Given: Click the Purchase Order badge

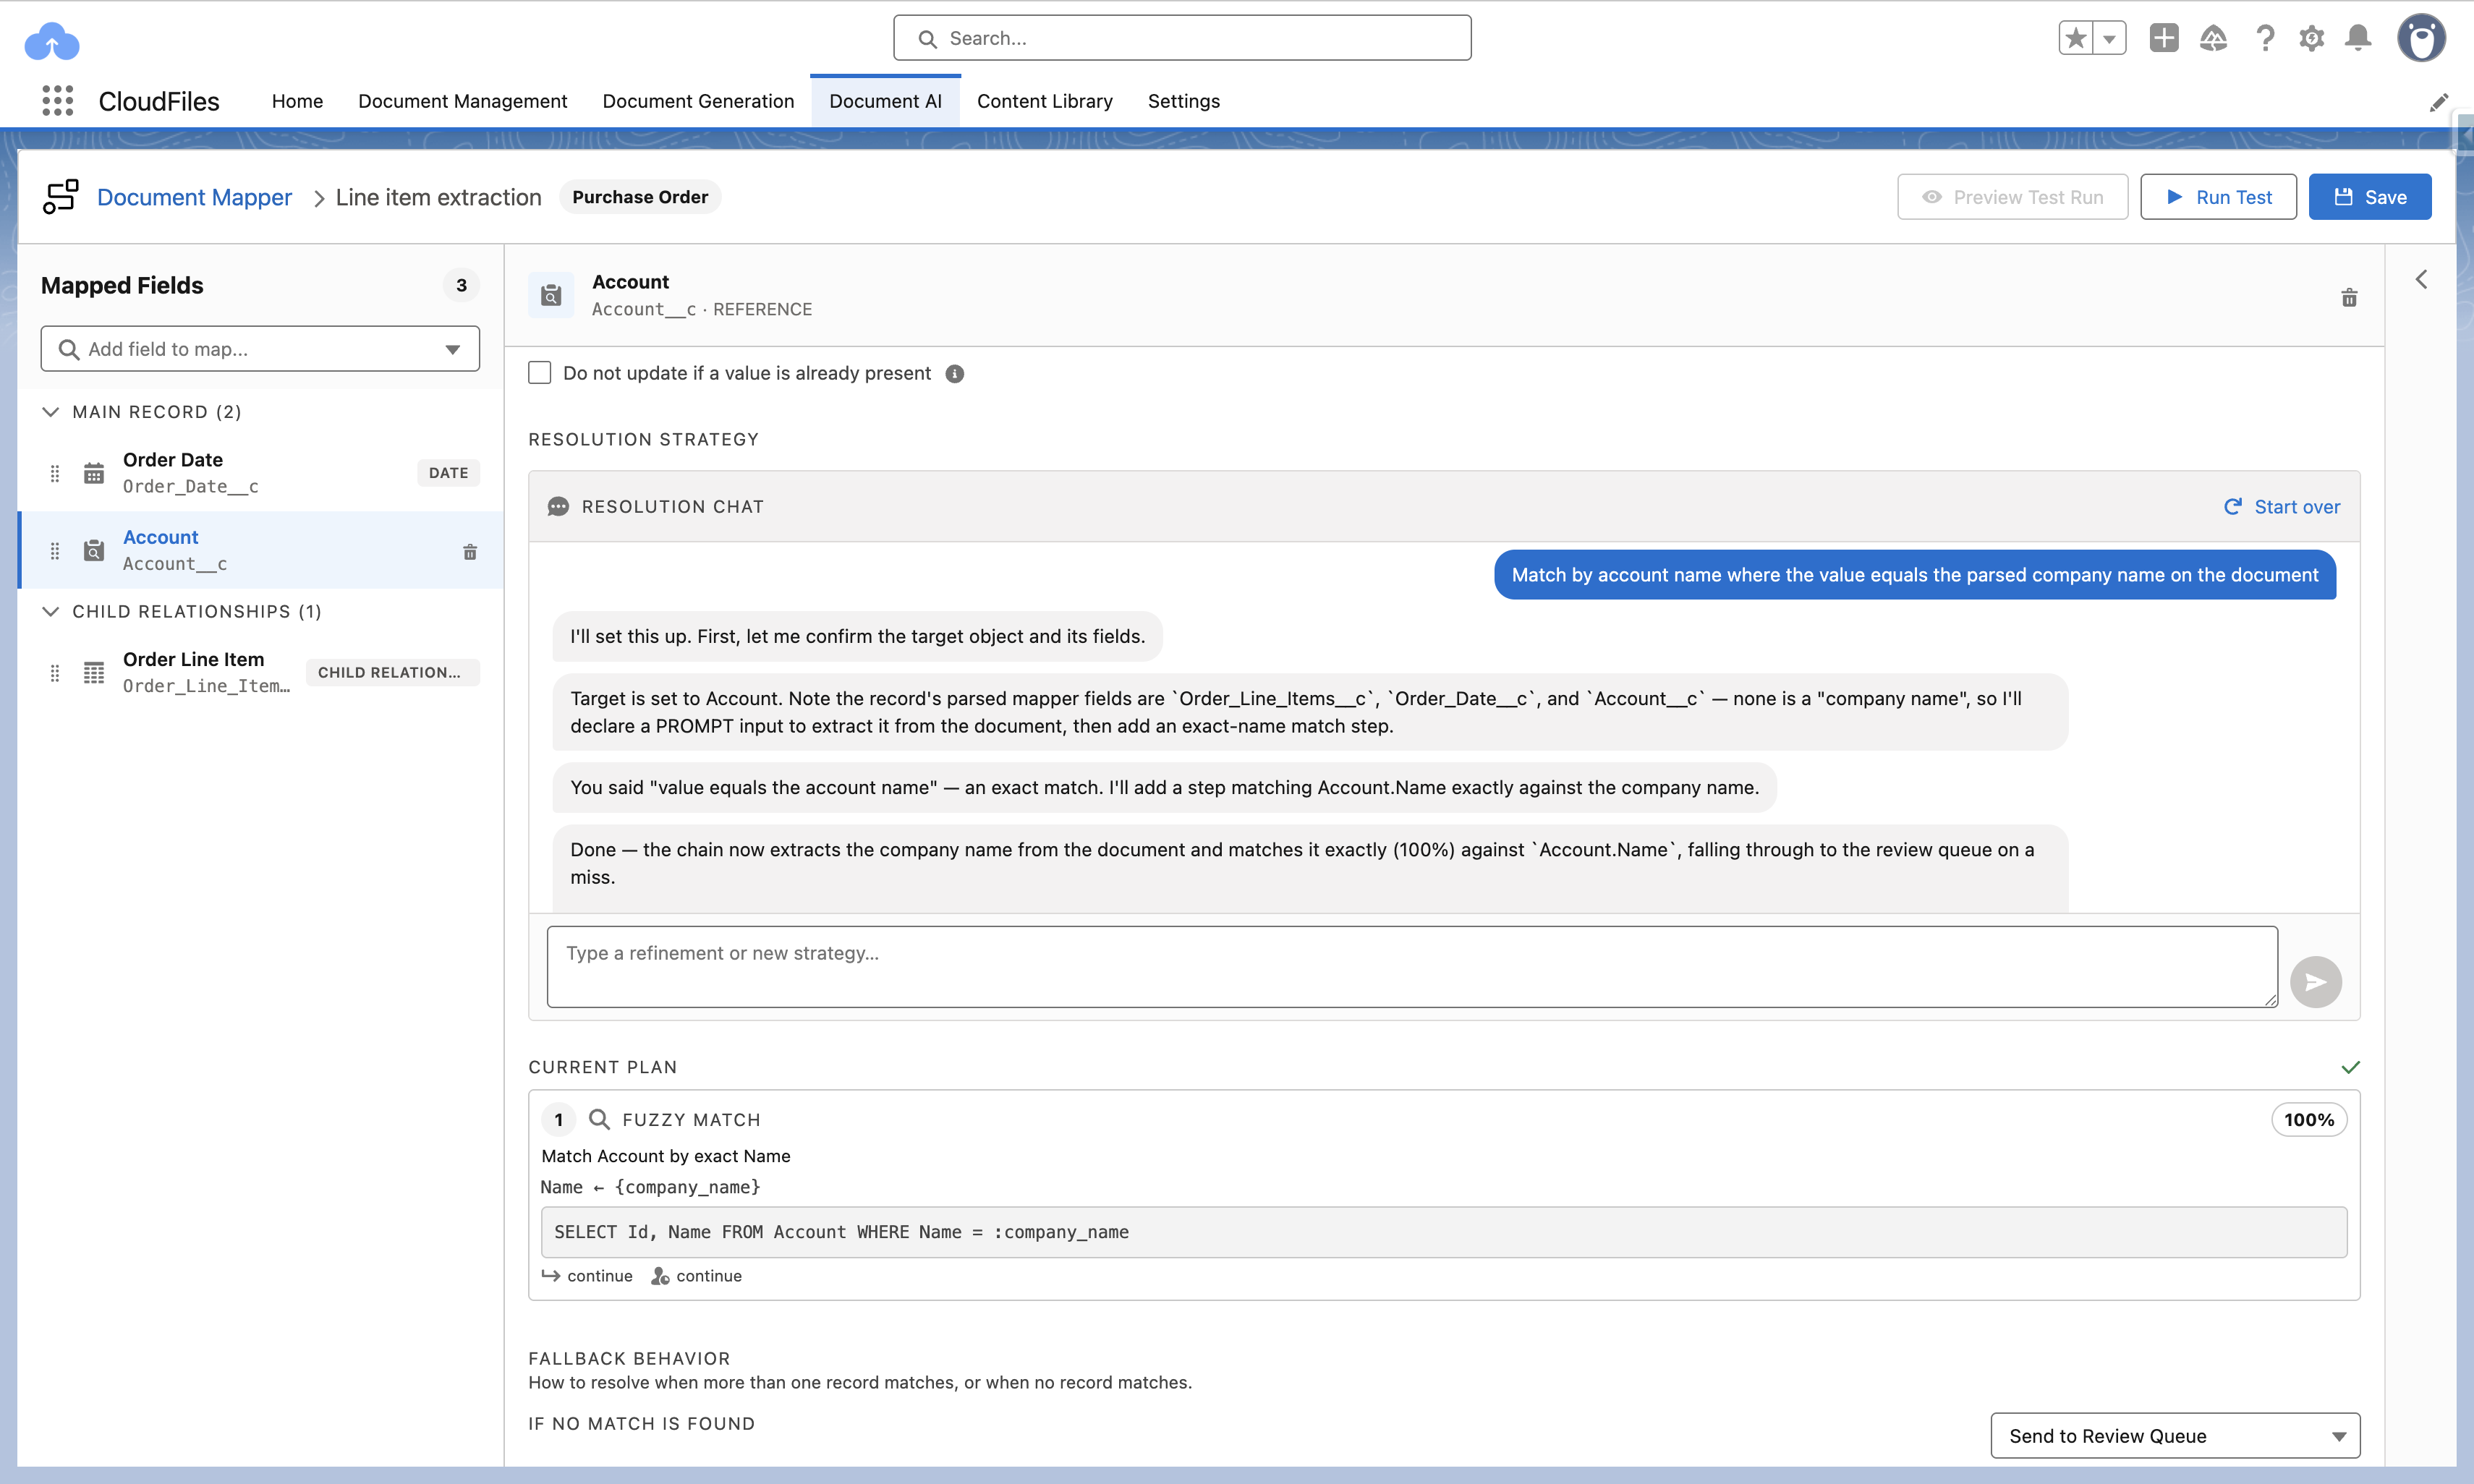Looking at the screenshot, I should click(640, 197).
